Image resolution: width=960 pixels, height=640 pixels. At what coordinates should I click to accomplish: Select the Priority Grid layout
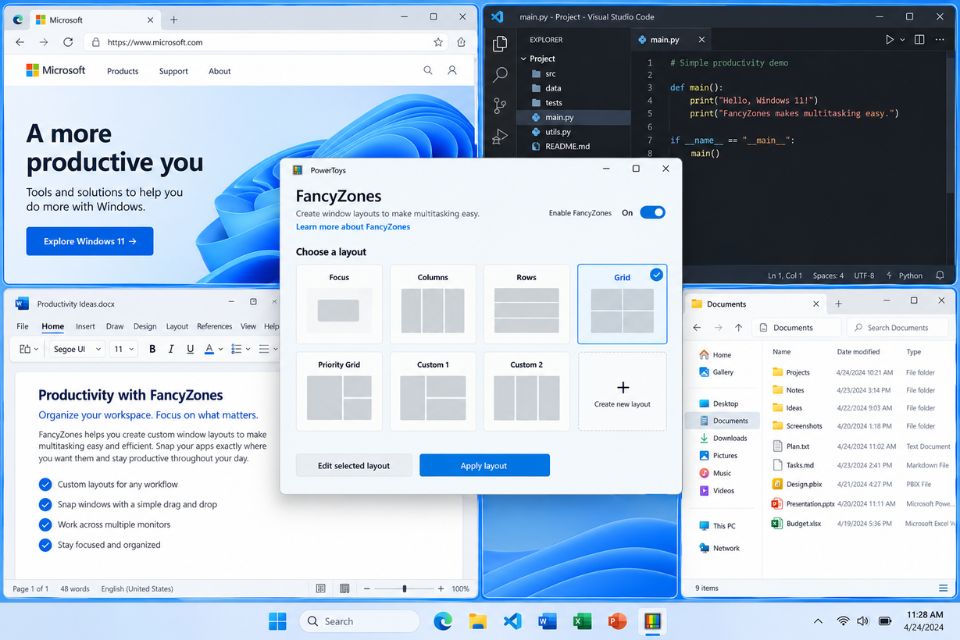point(339,391)
